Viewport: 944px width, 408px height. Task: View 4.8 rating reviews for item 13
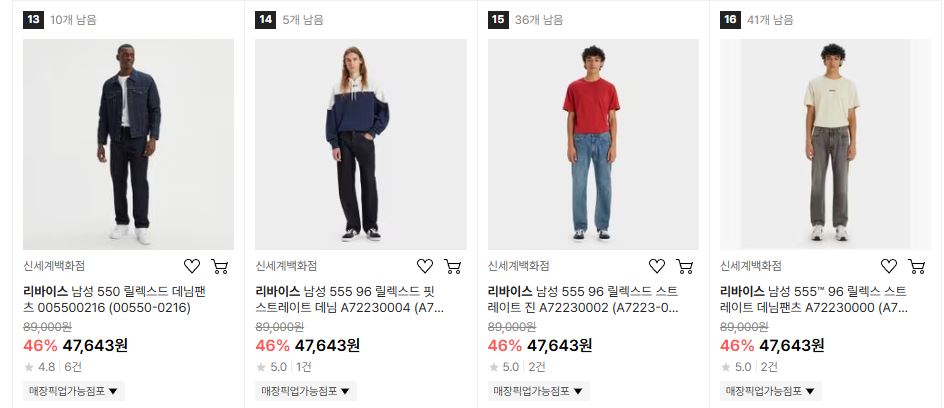(52, 366)
